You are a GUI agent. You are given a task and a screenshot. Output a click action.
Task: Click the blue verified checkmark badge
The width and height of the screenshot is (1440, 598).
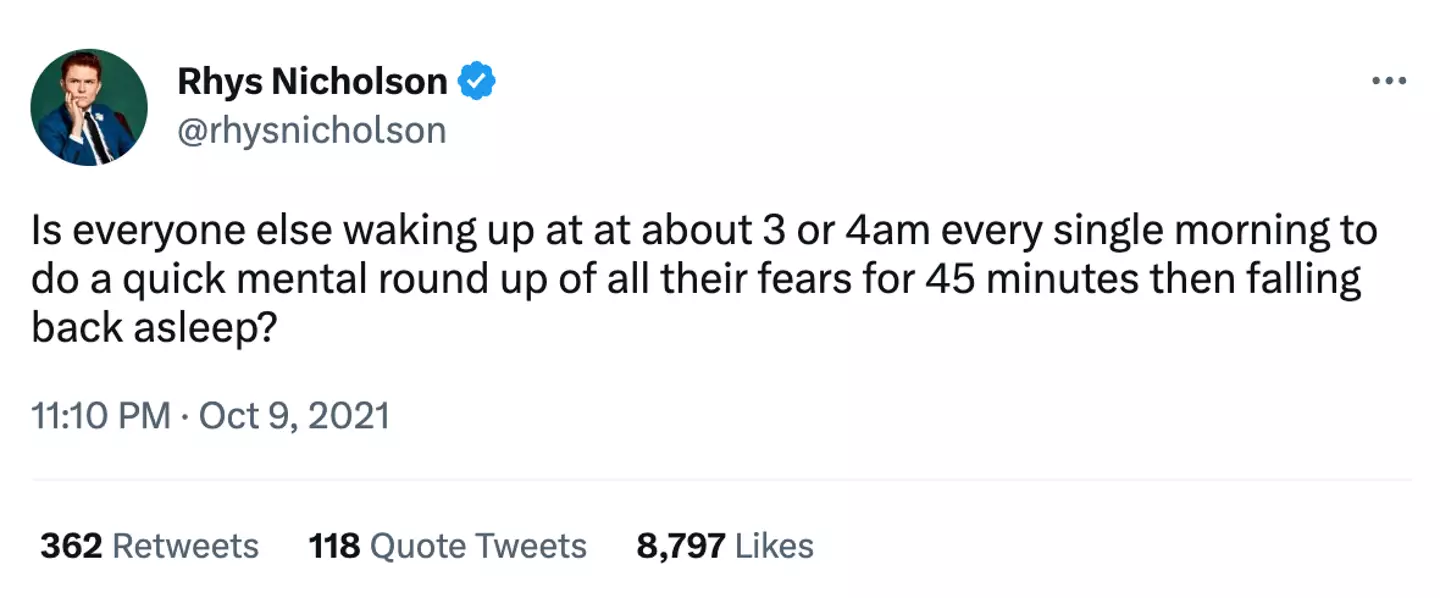click(x=477, y=82)
